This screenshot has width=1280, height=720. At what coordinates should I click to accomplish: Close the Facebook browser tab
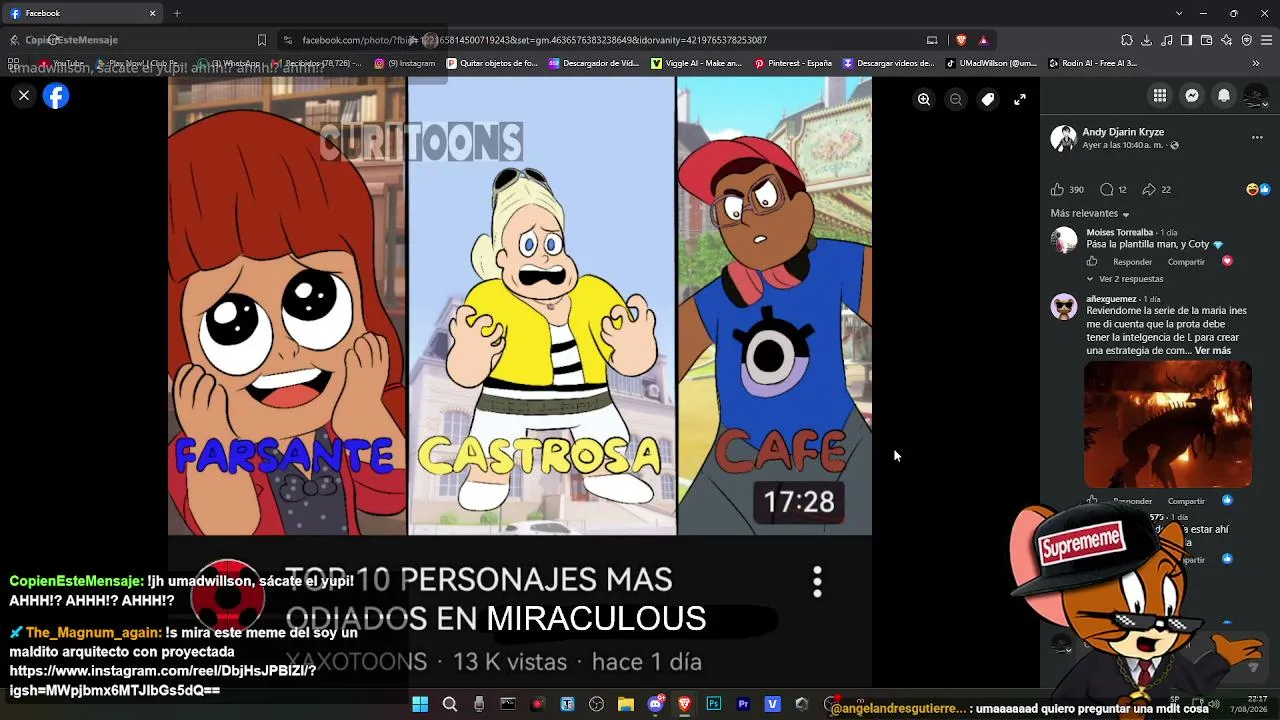(x=152, y=13)
